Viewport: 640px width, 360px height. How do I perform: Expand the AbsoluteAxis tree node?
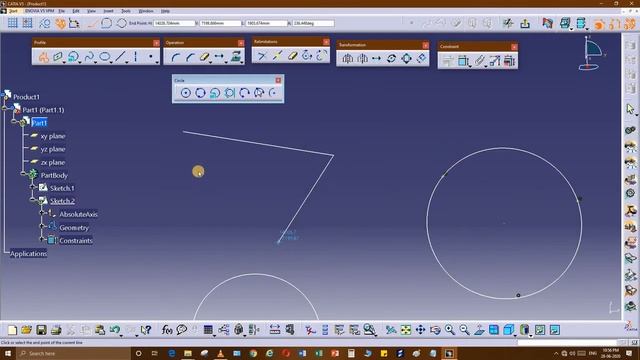(x=42, y=213)
